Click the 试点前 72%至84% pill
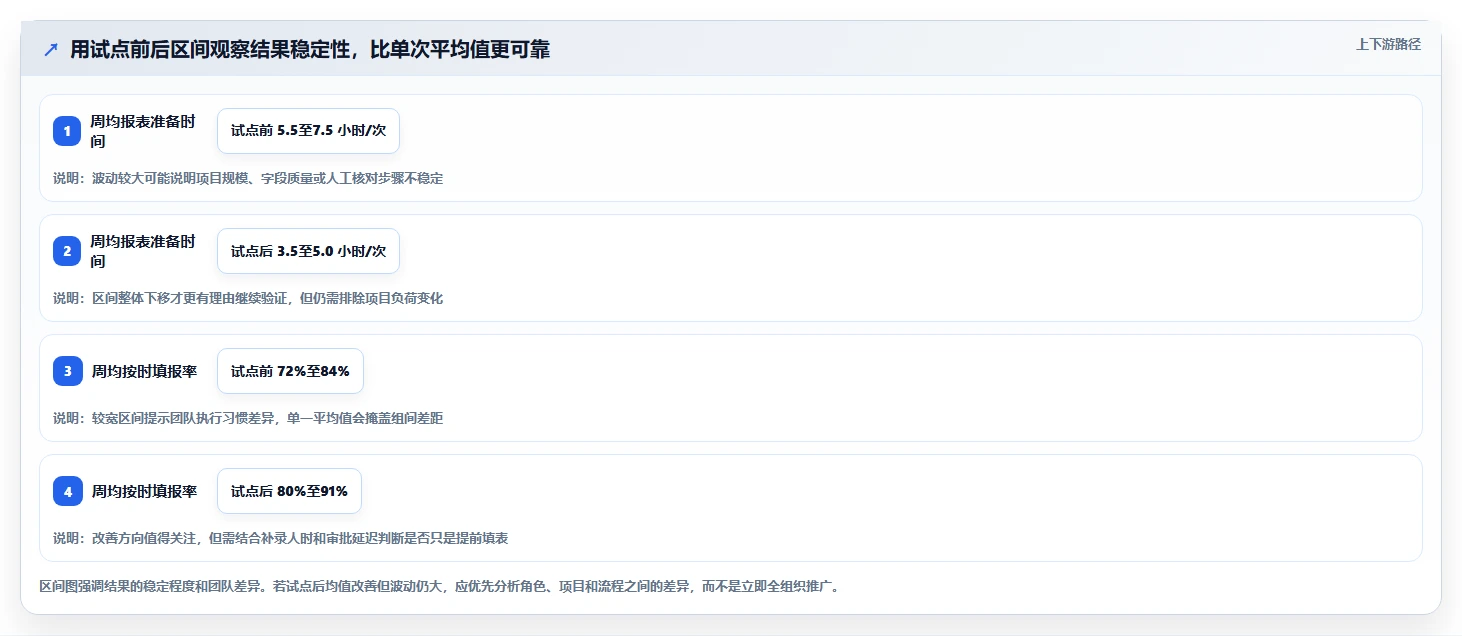This screenshot has height=636, width=1462. [x=290, y=371]
